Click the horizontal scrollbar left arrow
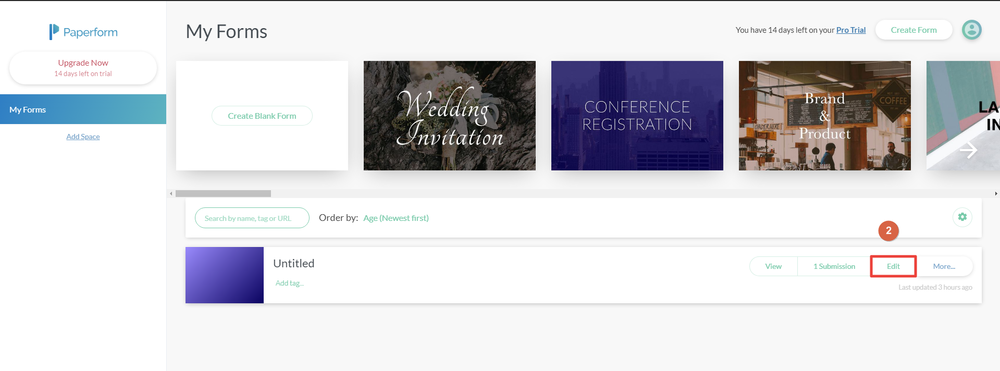Image resolution: width=1000 pixels, height=371 pixels. point(170,193)
